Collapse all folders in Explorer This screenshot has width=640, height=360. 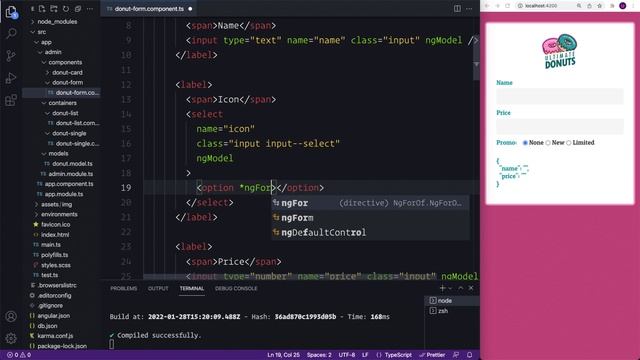[x=78, y=9]
